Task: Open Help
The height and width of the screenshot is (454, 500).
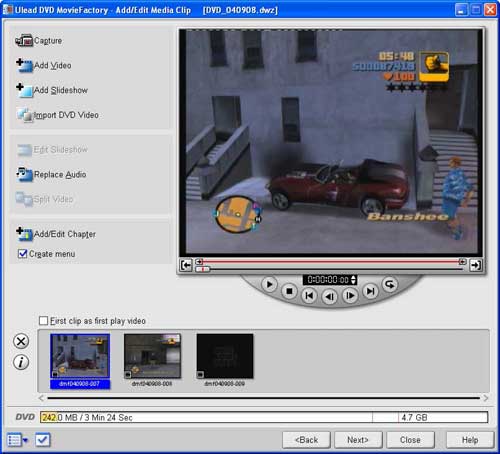Action: 470,440
